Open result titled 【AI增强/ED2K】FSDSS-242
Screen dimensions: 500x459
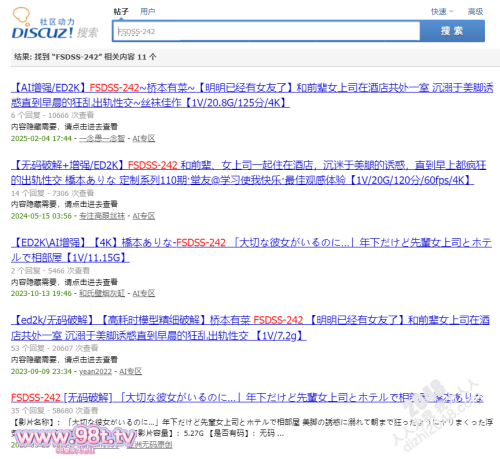[252, 95]
